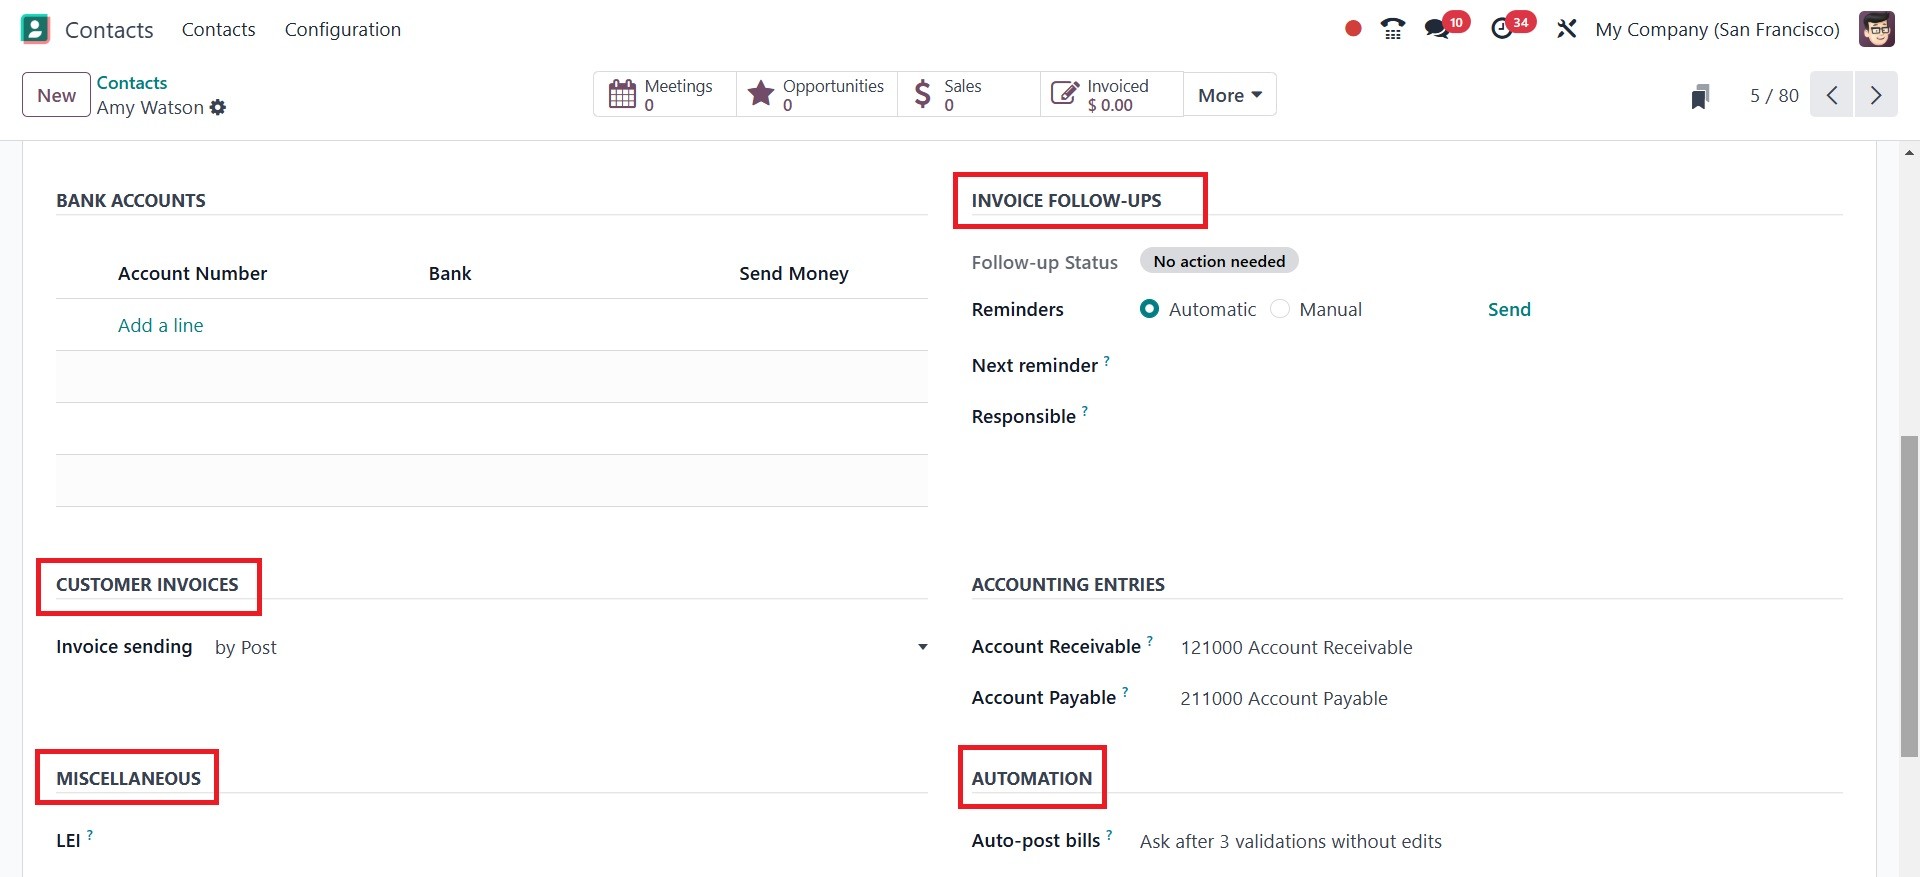
Task: Open the user avatar menu
Action: [1877, 29]
